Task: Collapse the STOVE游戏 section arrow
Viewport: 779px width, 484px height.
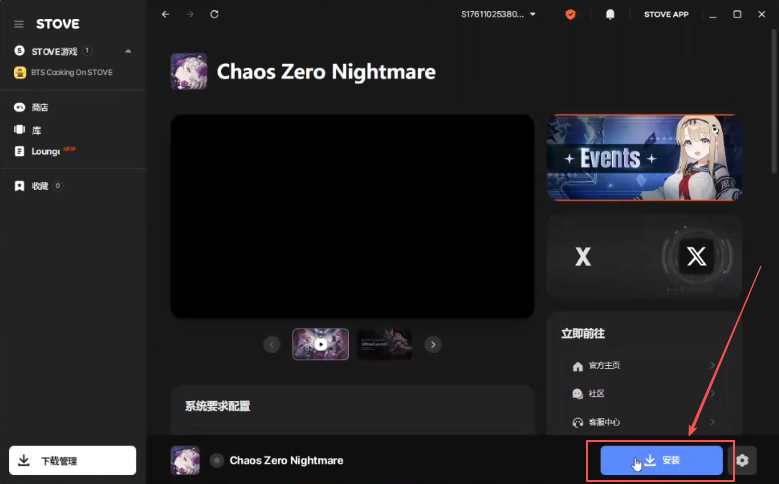Action: click(128, 51)
